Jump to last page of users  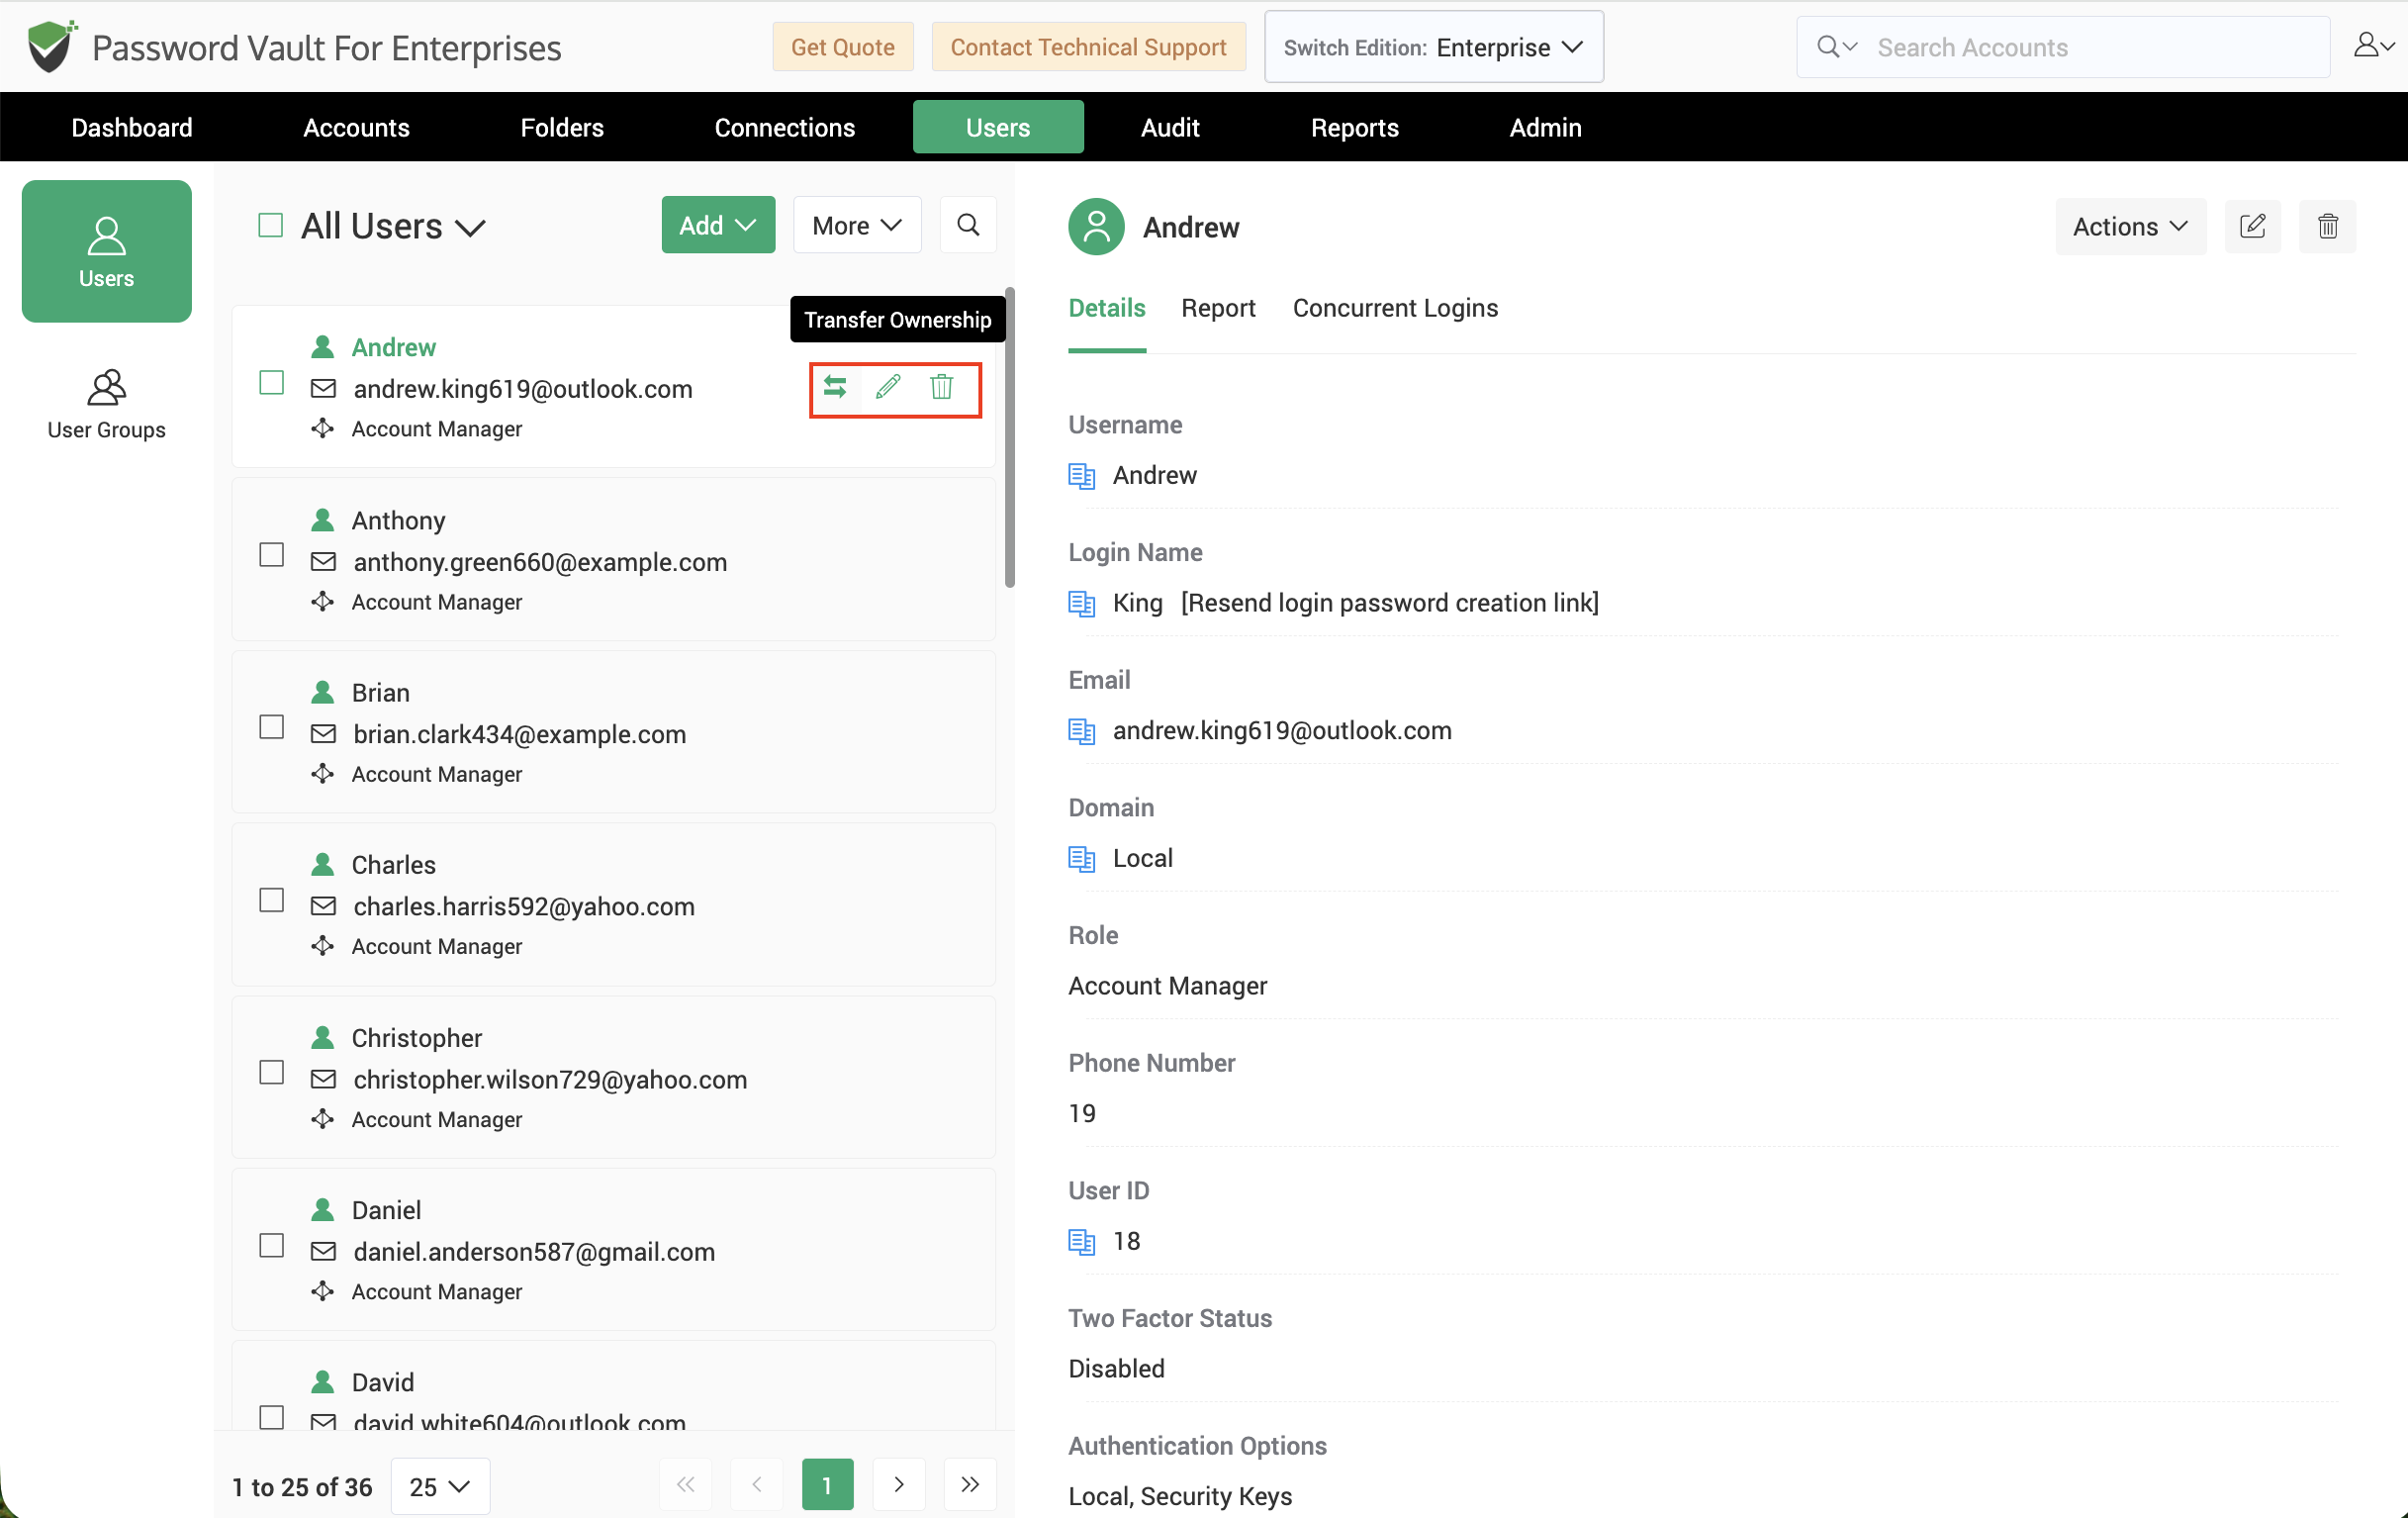coord(969,1484)
